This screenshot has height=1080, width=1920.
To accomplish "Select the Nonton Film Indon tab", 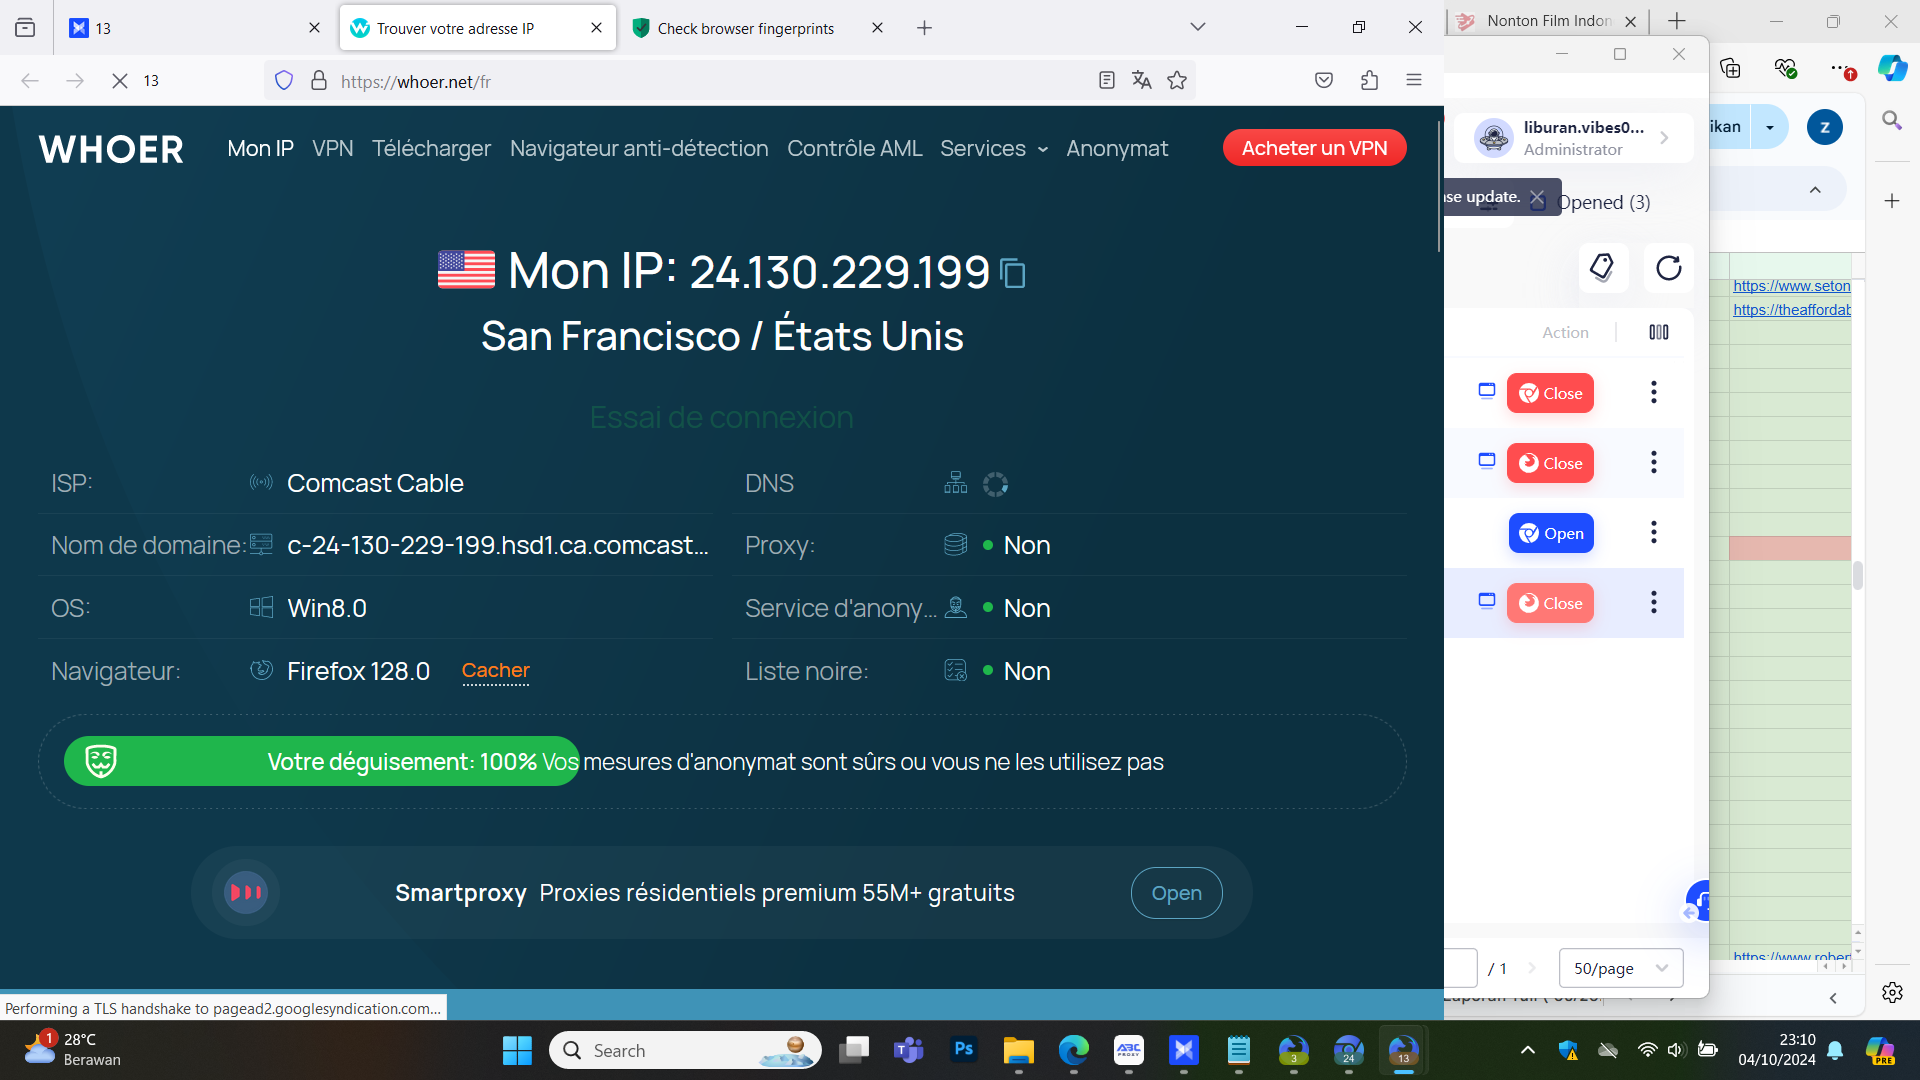I will tap(1548, 21).
